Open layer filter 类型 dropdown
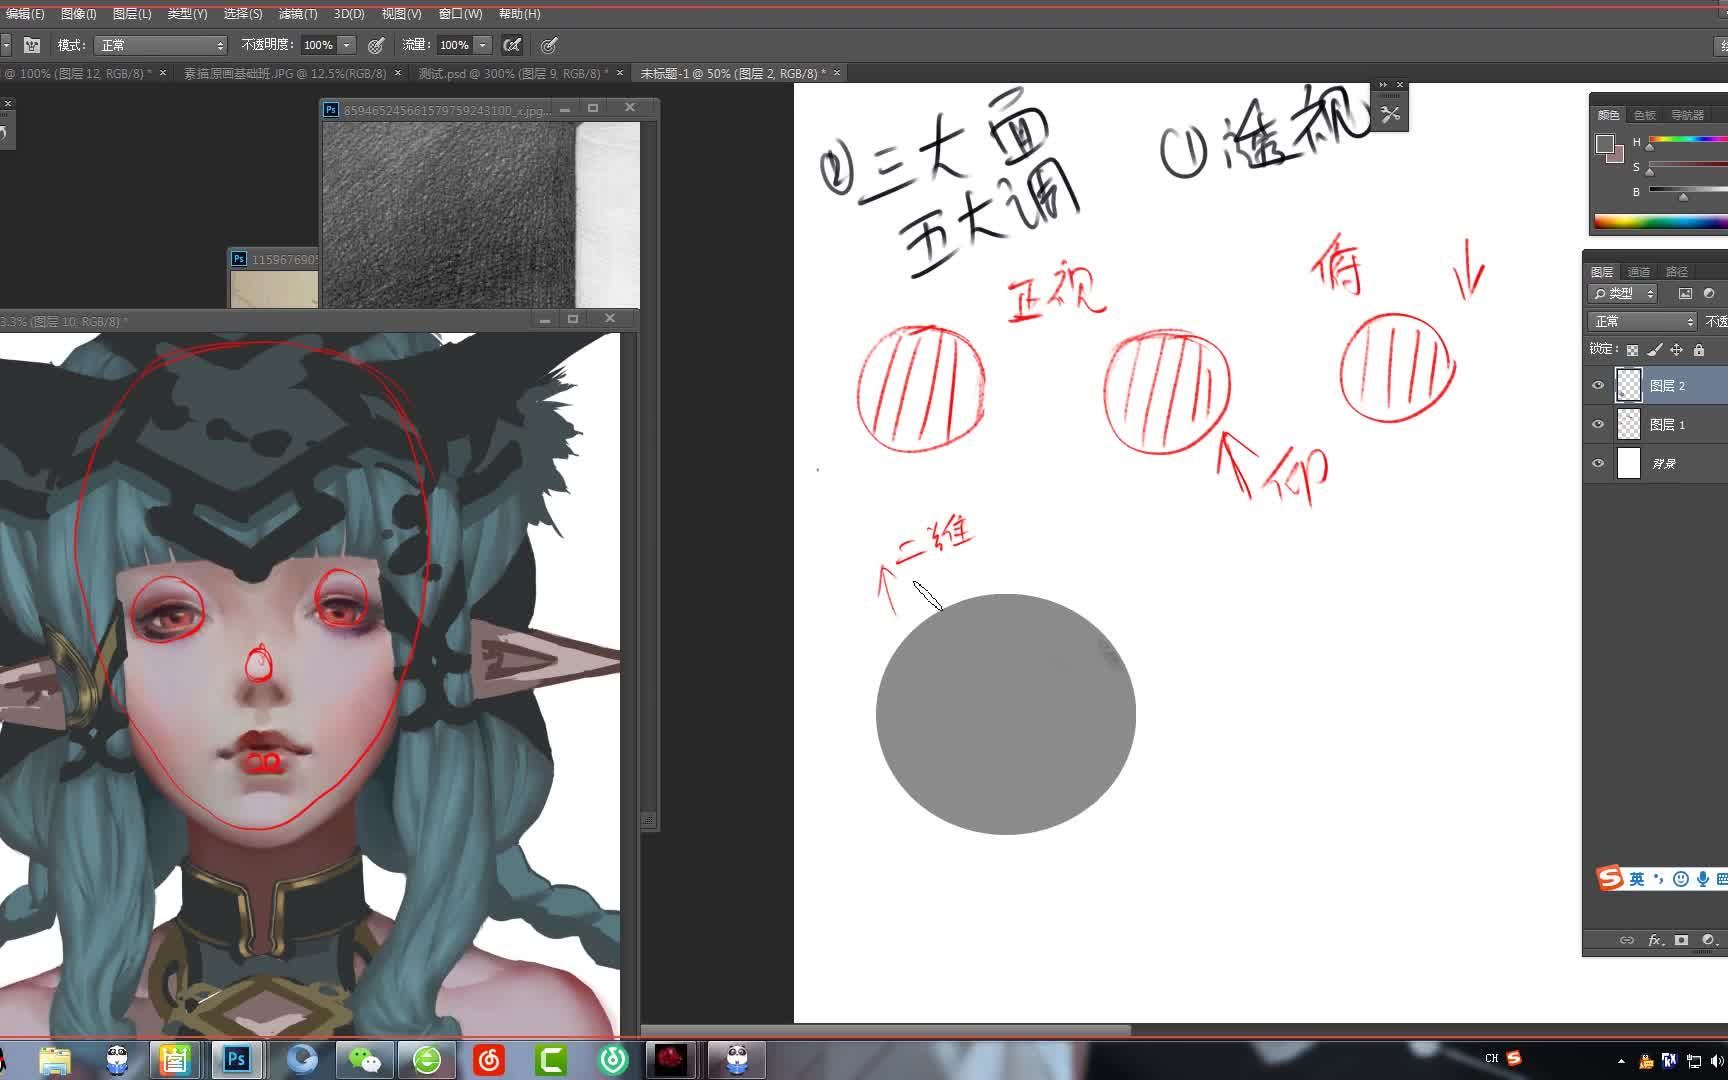Viewport: 1728px width, 1080px height. [x=1623, y=293]
